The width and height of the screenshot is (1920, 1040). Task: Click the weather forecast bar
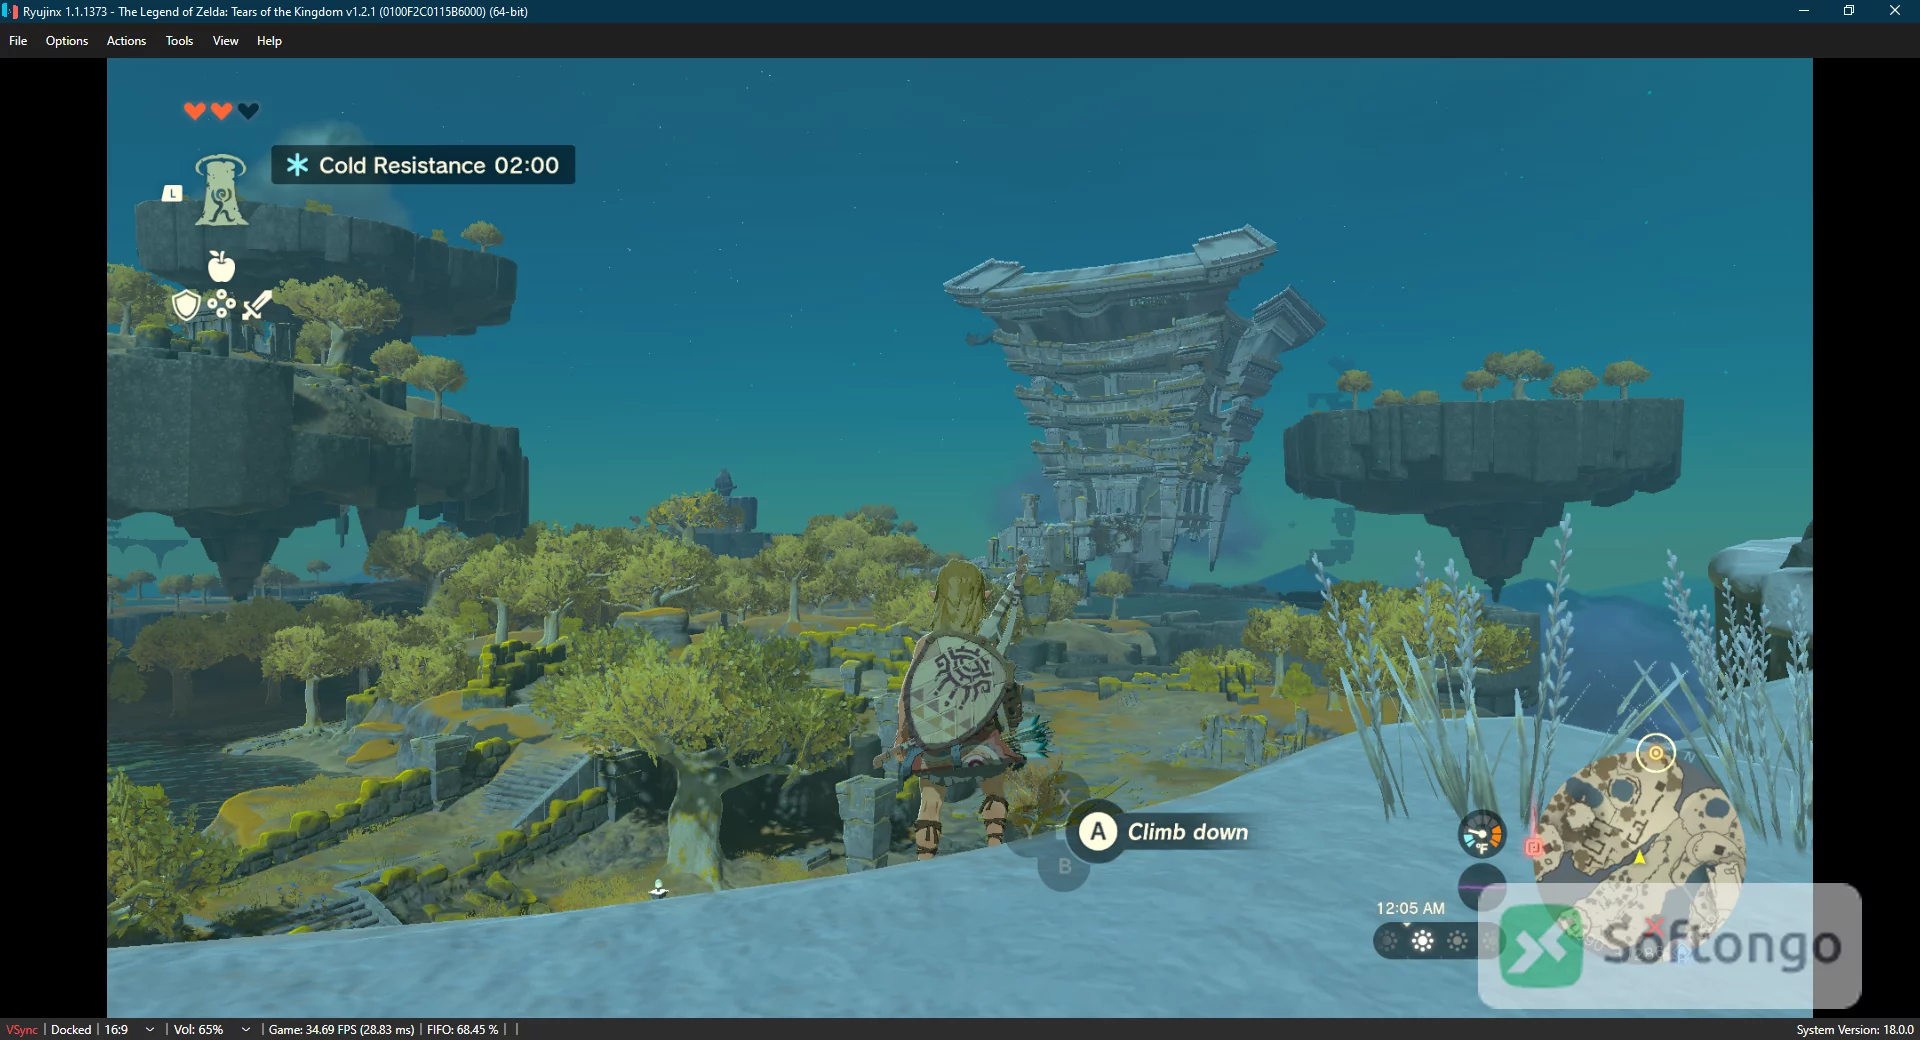pyautogui.click(x=1438, y=941)
